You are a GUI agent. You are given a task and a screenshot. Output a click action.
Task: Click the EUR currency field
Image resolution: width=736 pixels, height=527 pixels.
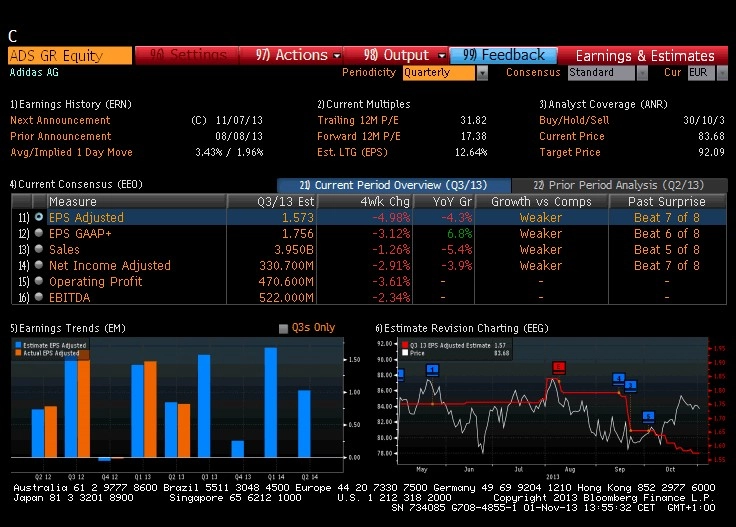[701, 73]
